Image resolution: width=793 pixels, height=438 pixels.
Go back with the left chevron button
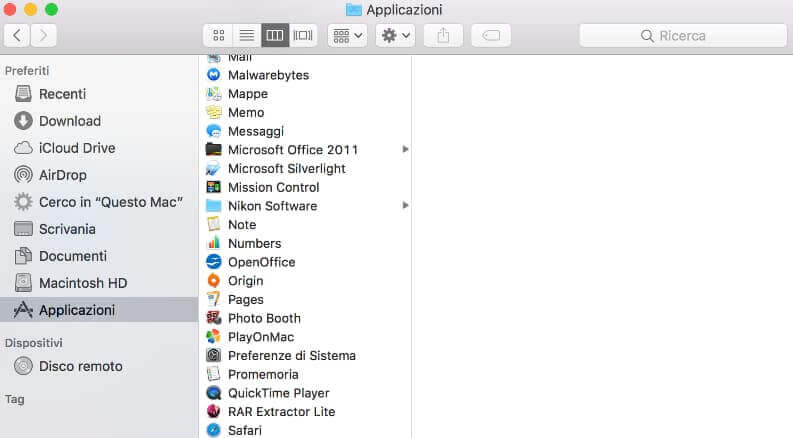tap(17, 35)
